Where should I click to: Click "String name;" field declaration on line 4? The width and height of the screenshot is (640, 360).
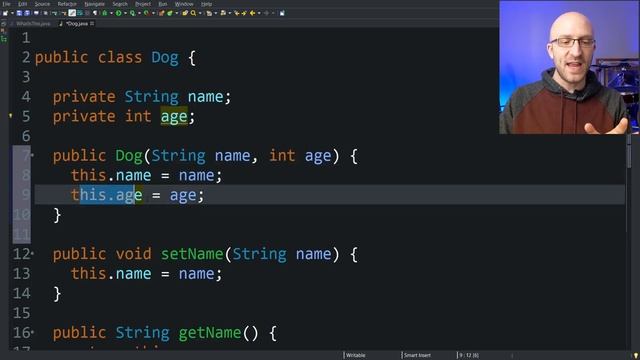tap(178, 97)
